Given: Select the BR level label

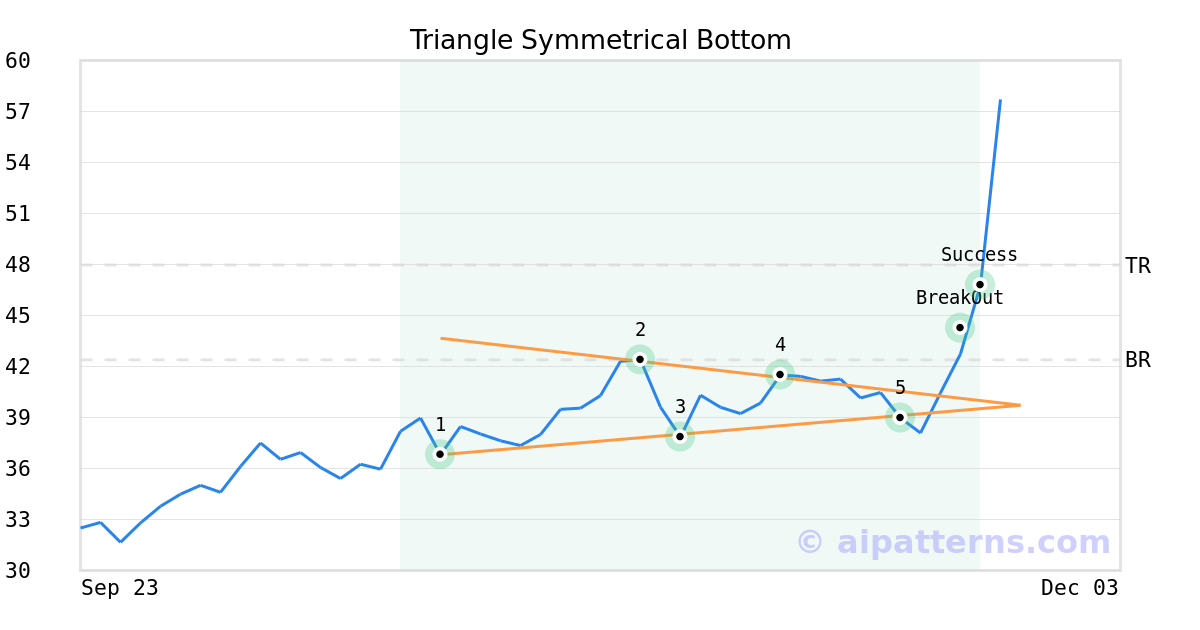Looking at the screenshot, I should pyautogui.click(x=1138, y=360).
